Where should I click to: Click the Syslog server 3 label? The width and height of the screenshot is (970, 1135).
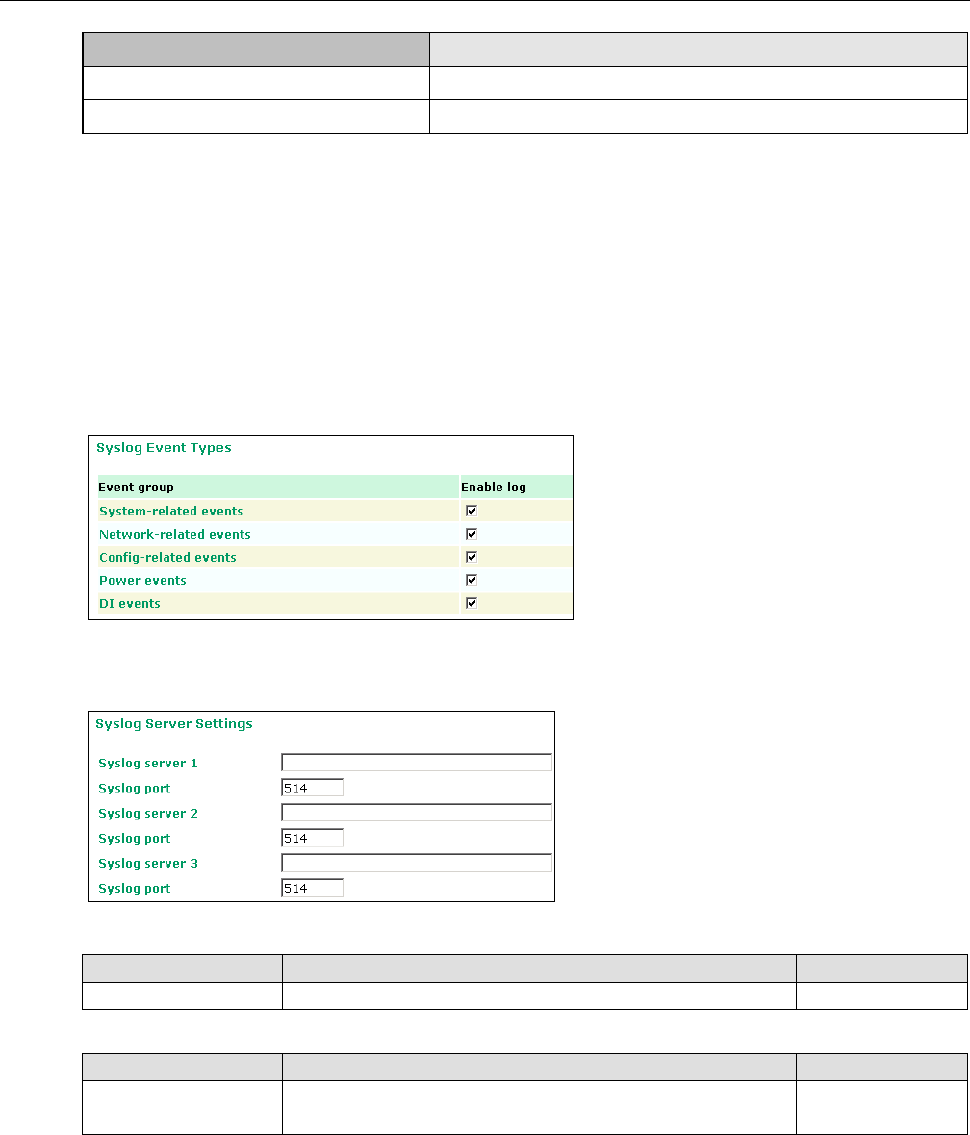(148, 864)
